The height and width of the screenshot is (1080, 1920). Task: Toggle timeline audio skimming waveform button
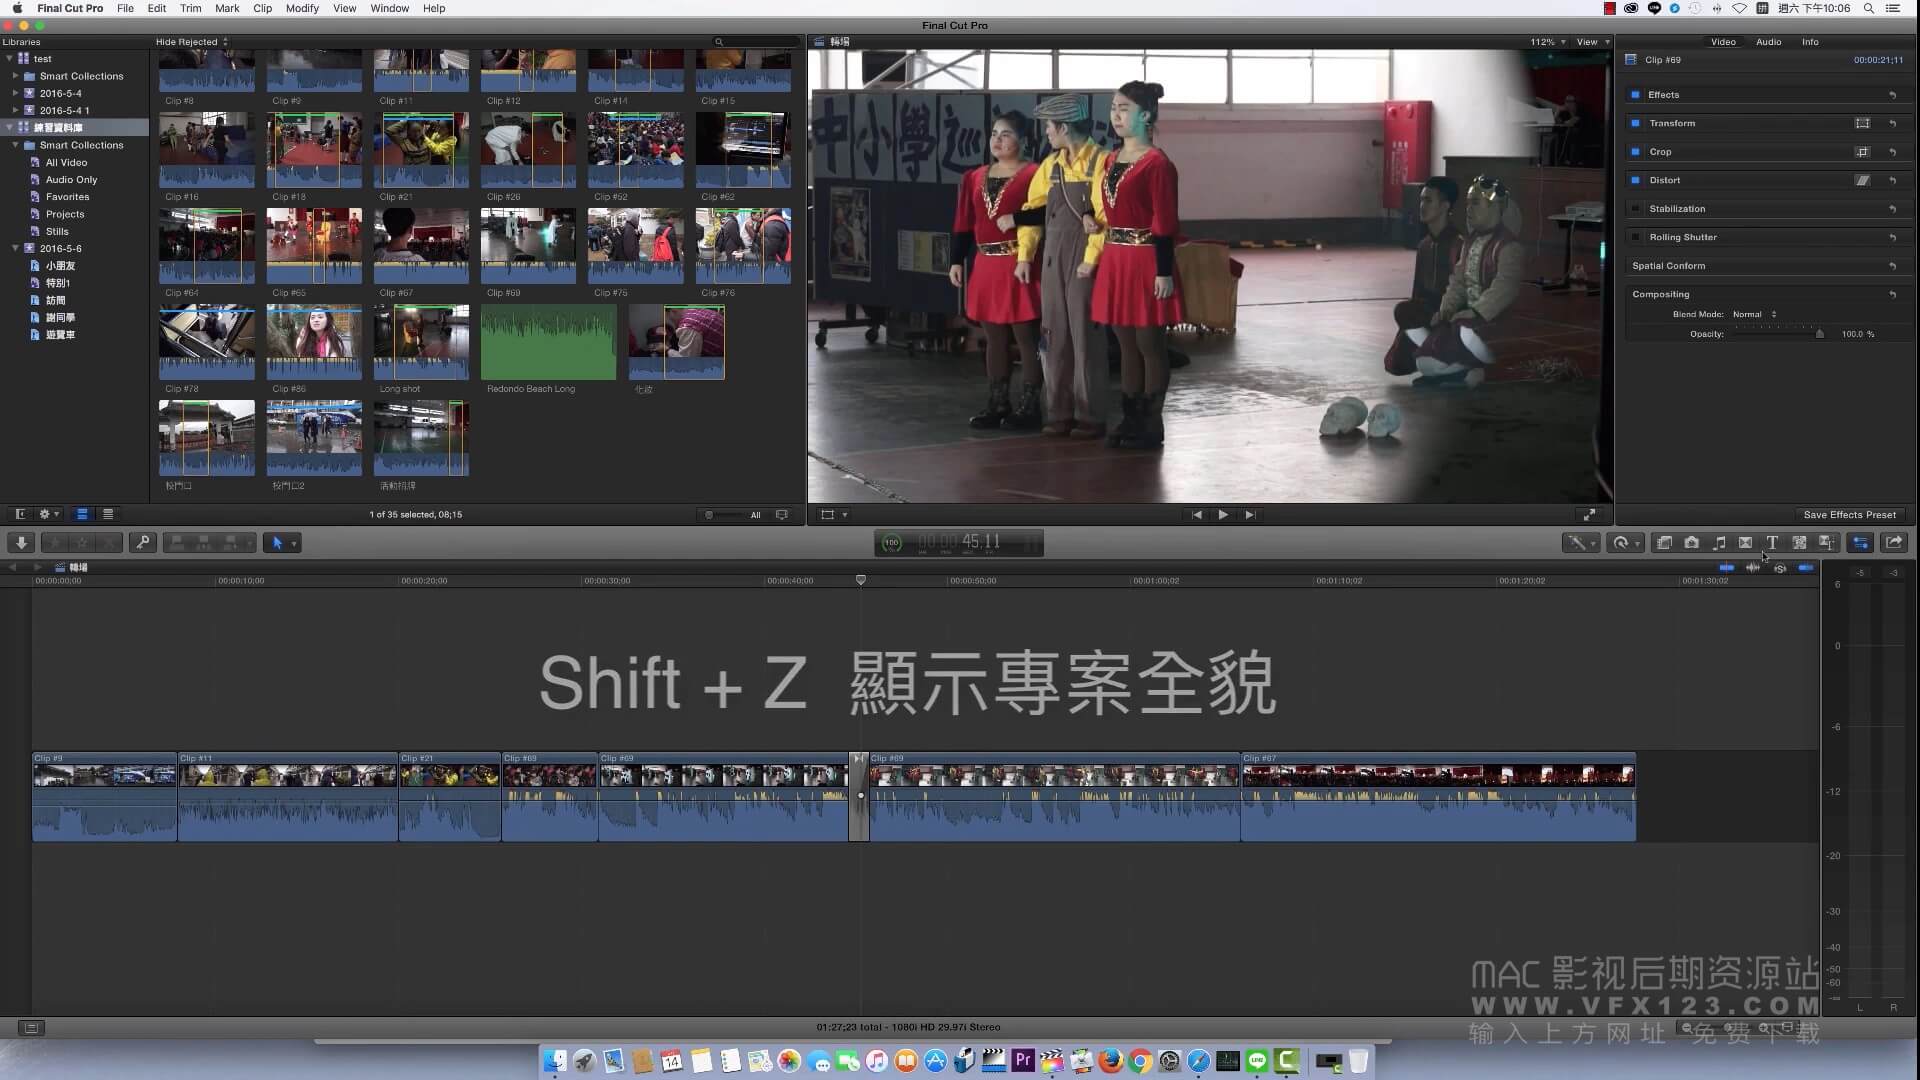coord(1753,568)
